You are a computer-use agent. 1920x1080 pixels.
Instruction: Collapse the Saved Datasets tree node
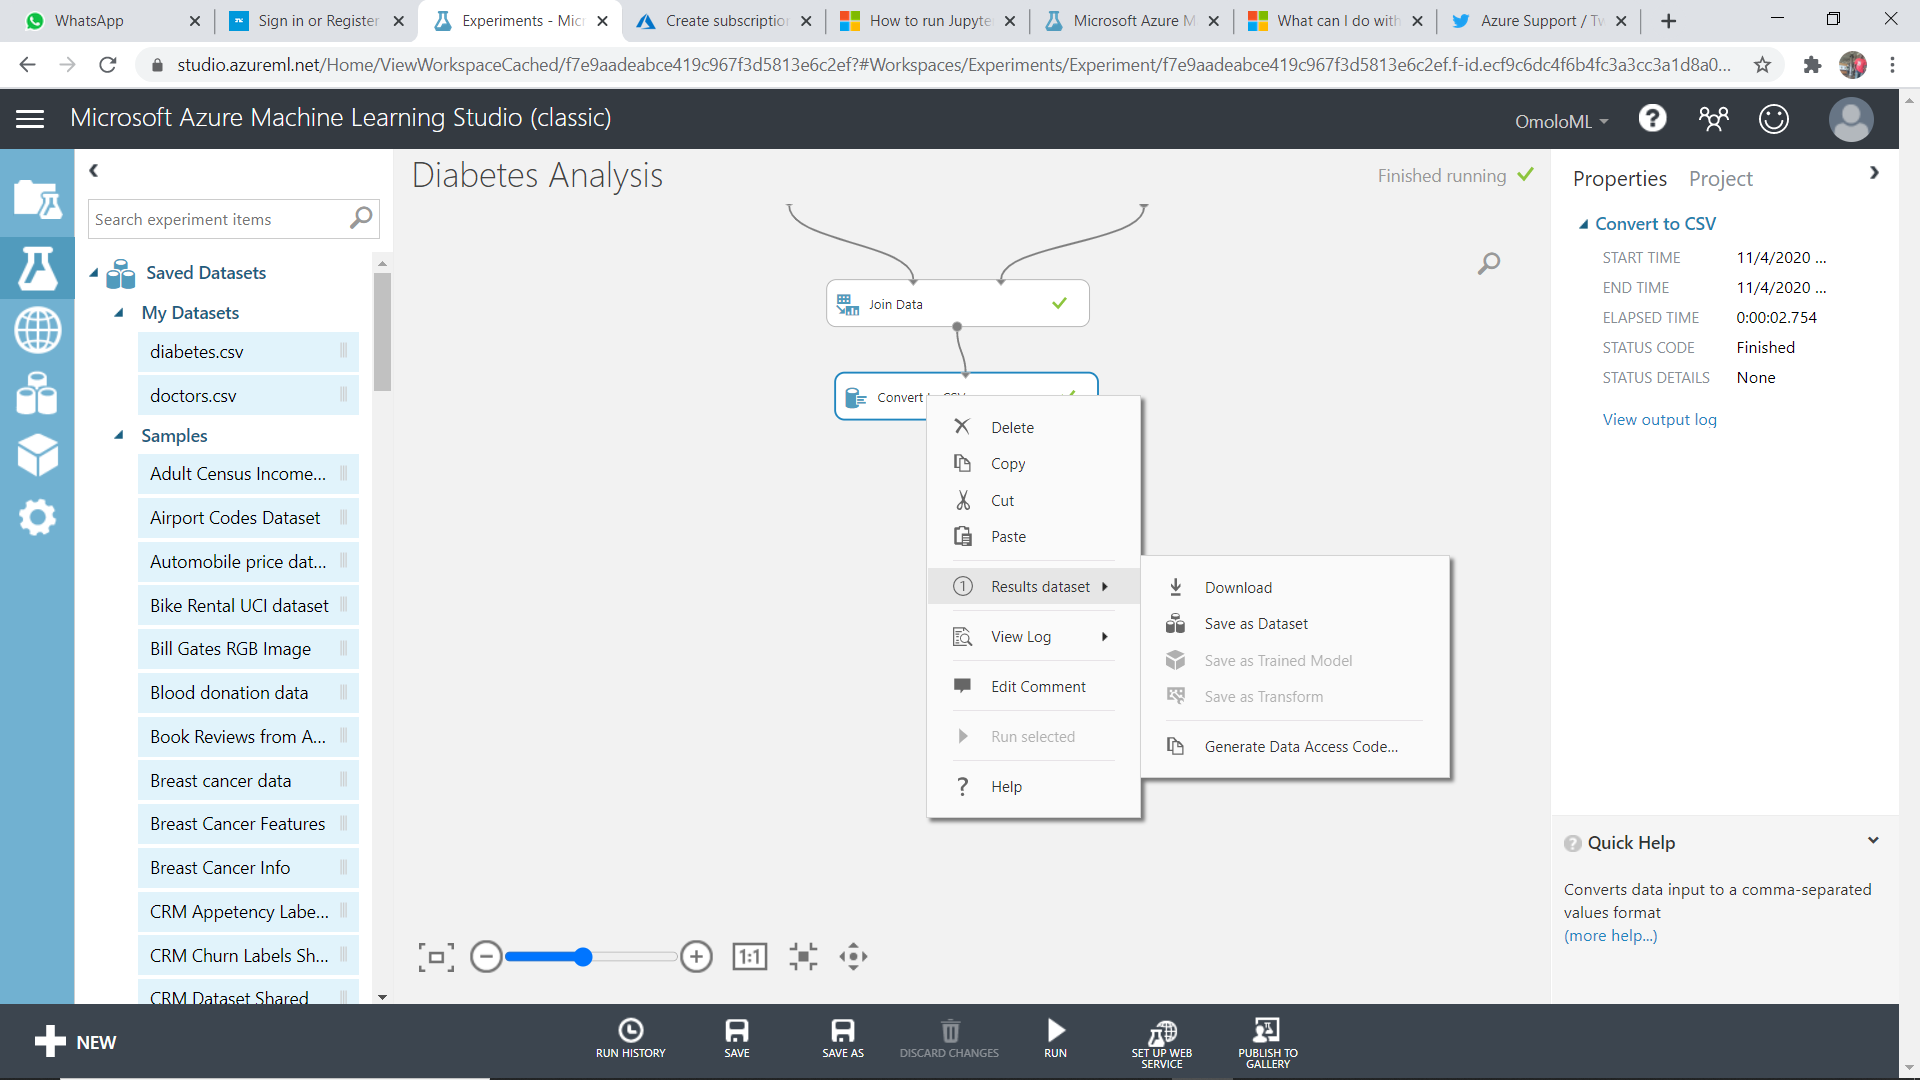tap(94, 273)
